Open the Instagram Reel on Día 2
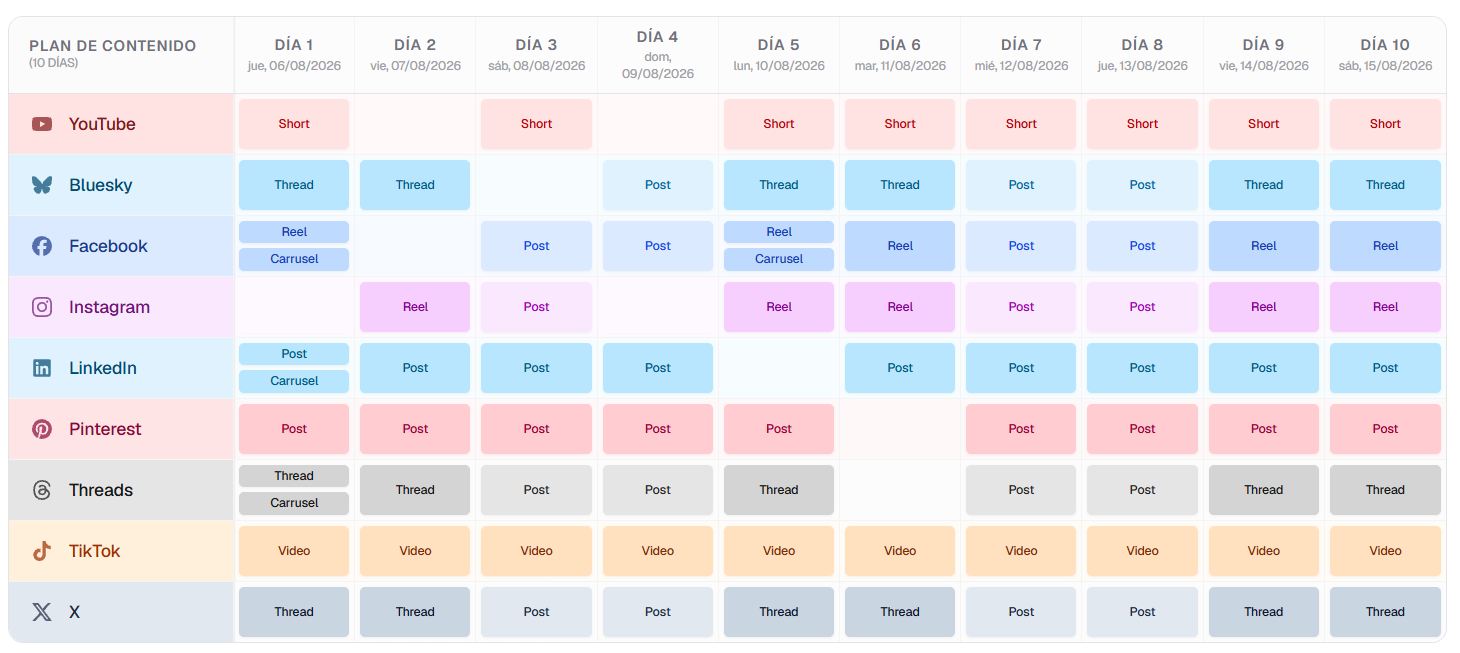Viewport: 1460px width, 653px height. point(415,307)
